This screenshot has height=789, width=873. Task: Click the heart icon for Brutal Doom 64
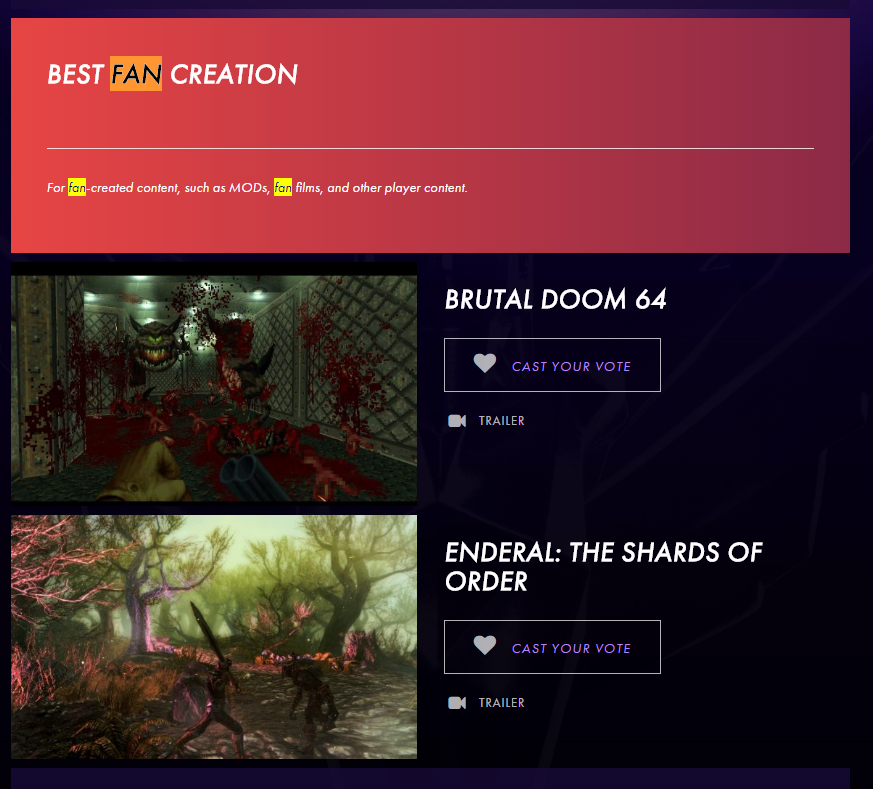[x=484, y=364]
